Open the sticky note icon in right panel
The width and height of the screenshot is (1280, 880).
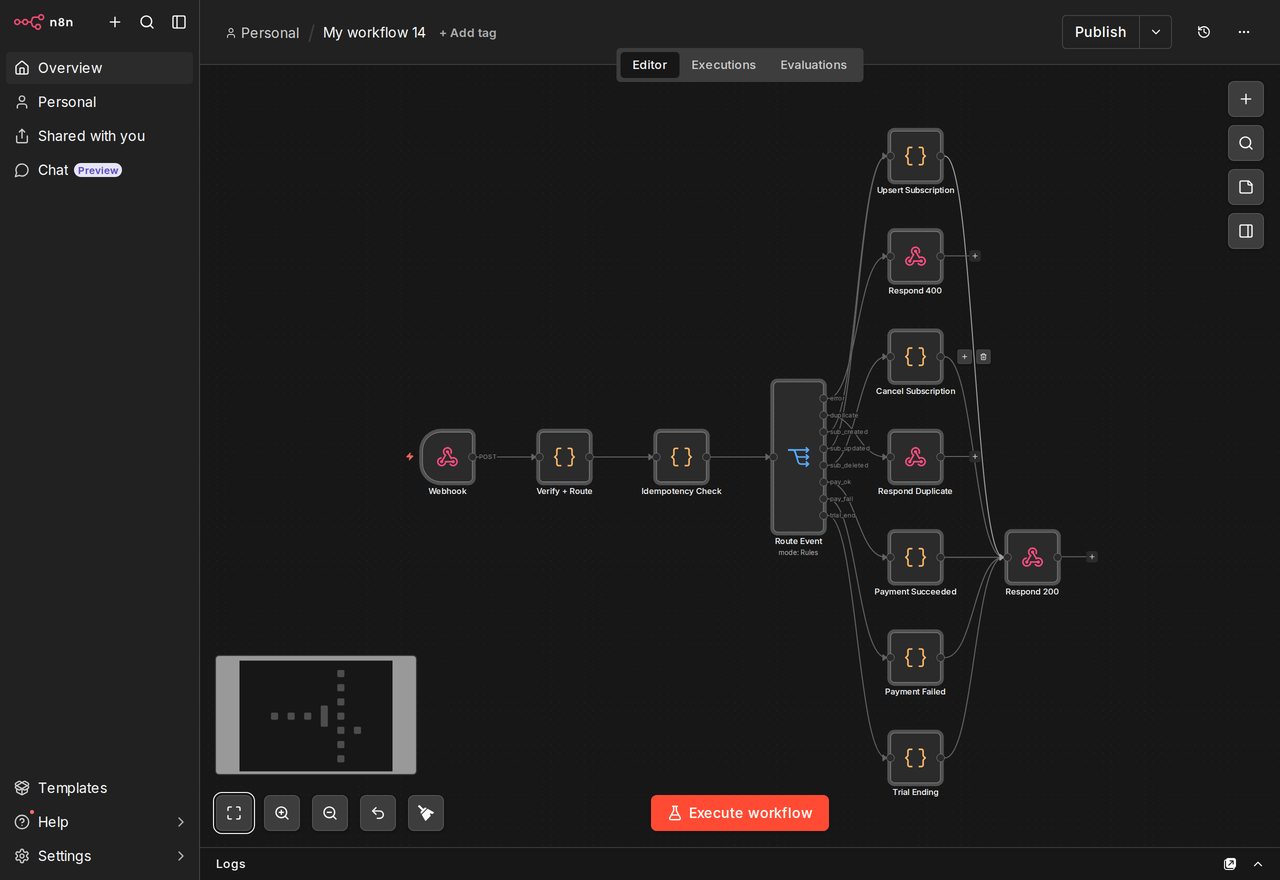click(1246, 187)
